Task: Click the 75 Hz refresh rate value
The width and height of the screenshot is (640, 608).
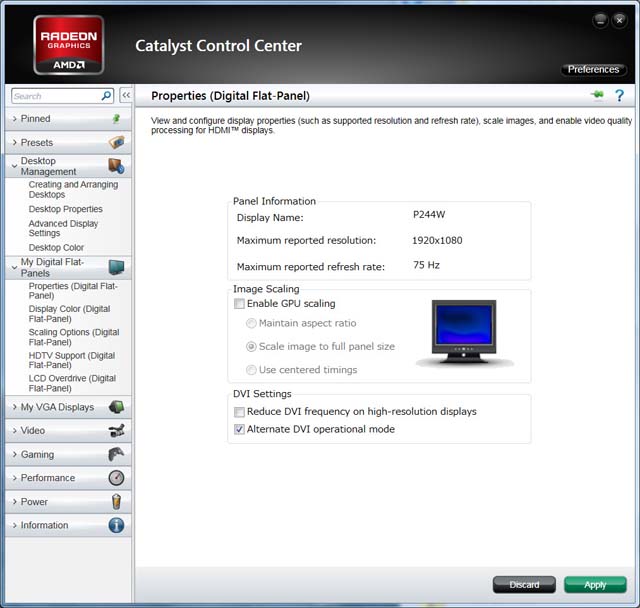Action: tap(426, 265)
